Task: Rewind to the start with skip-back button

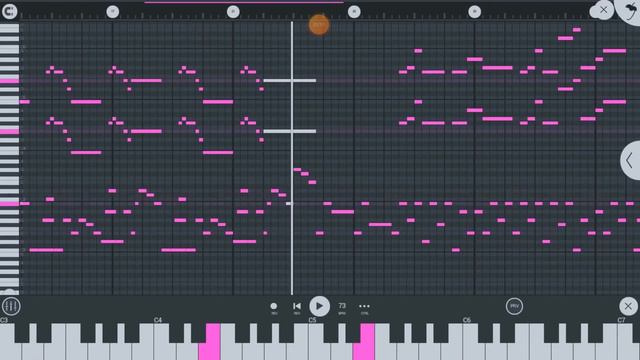Action: point(297,307)
